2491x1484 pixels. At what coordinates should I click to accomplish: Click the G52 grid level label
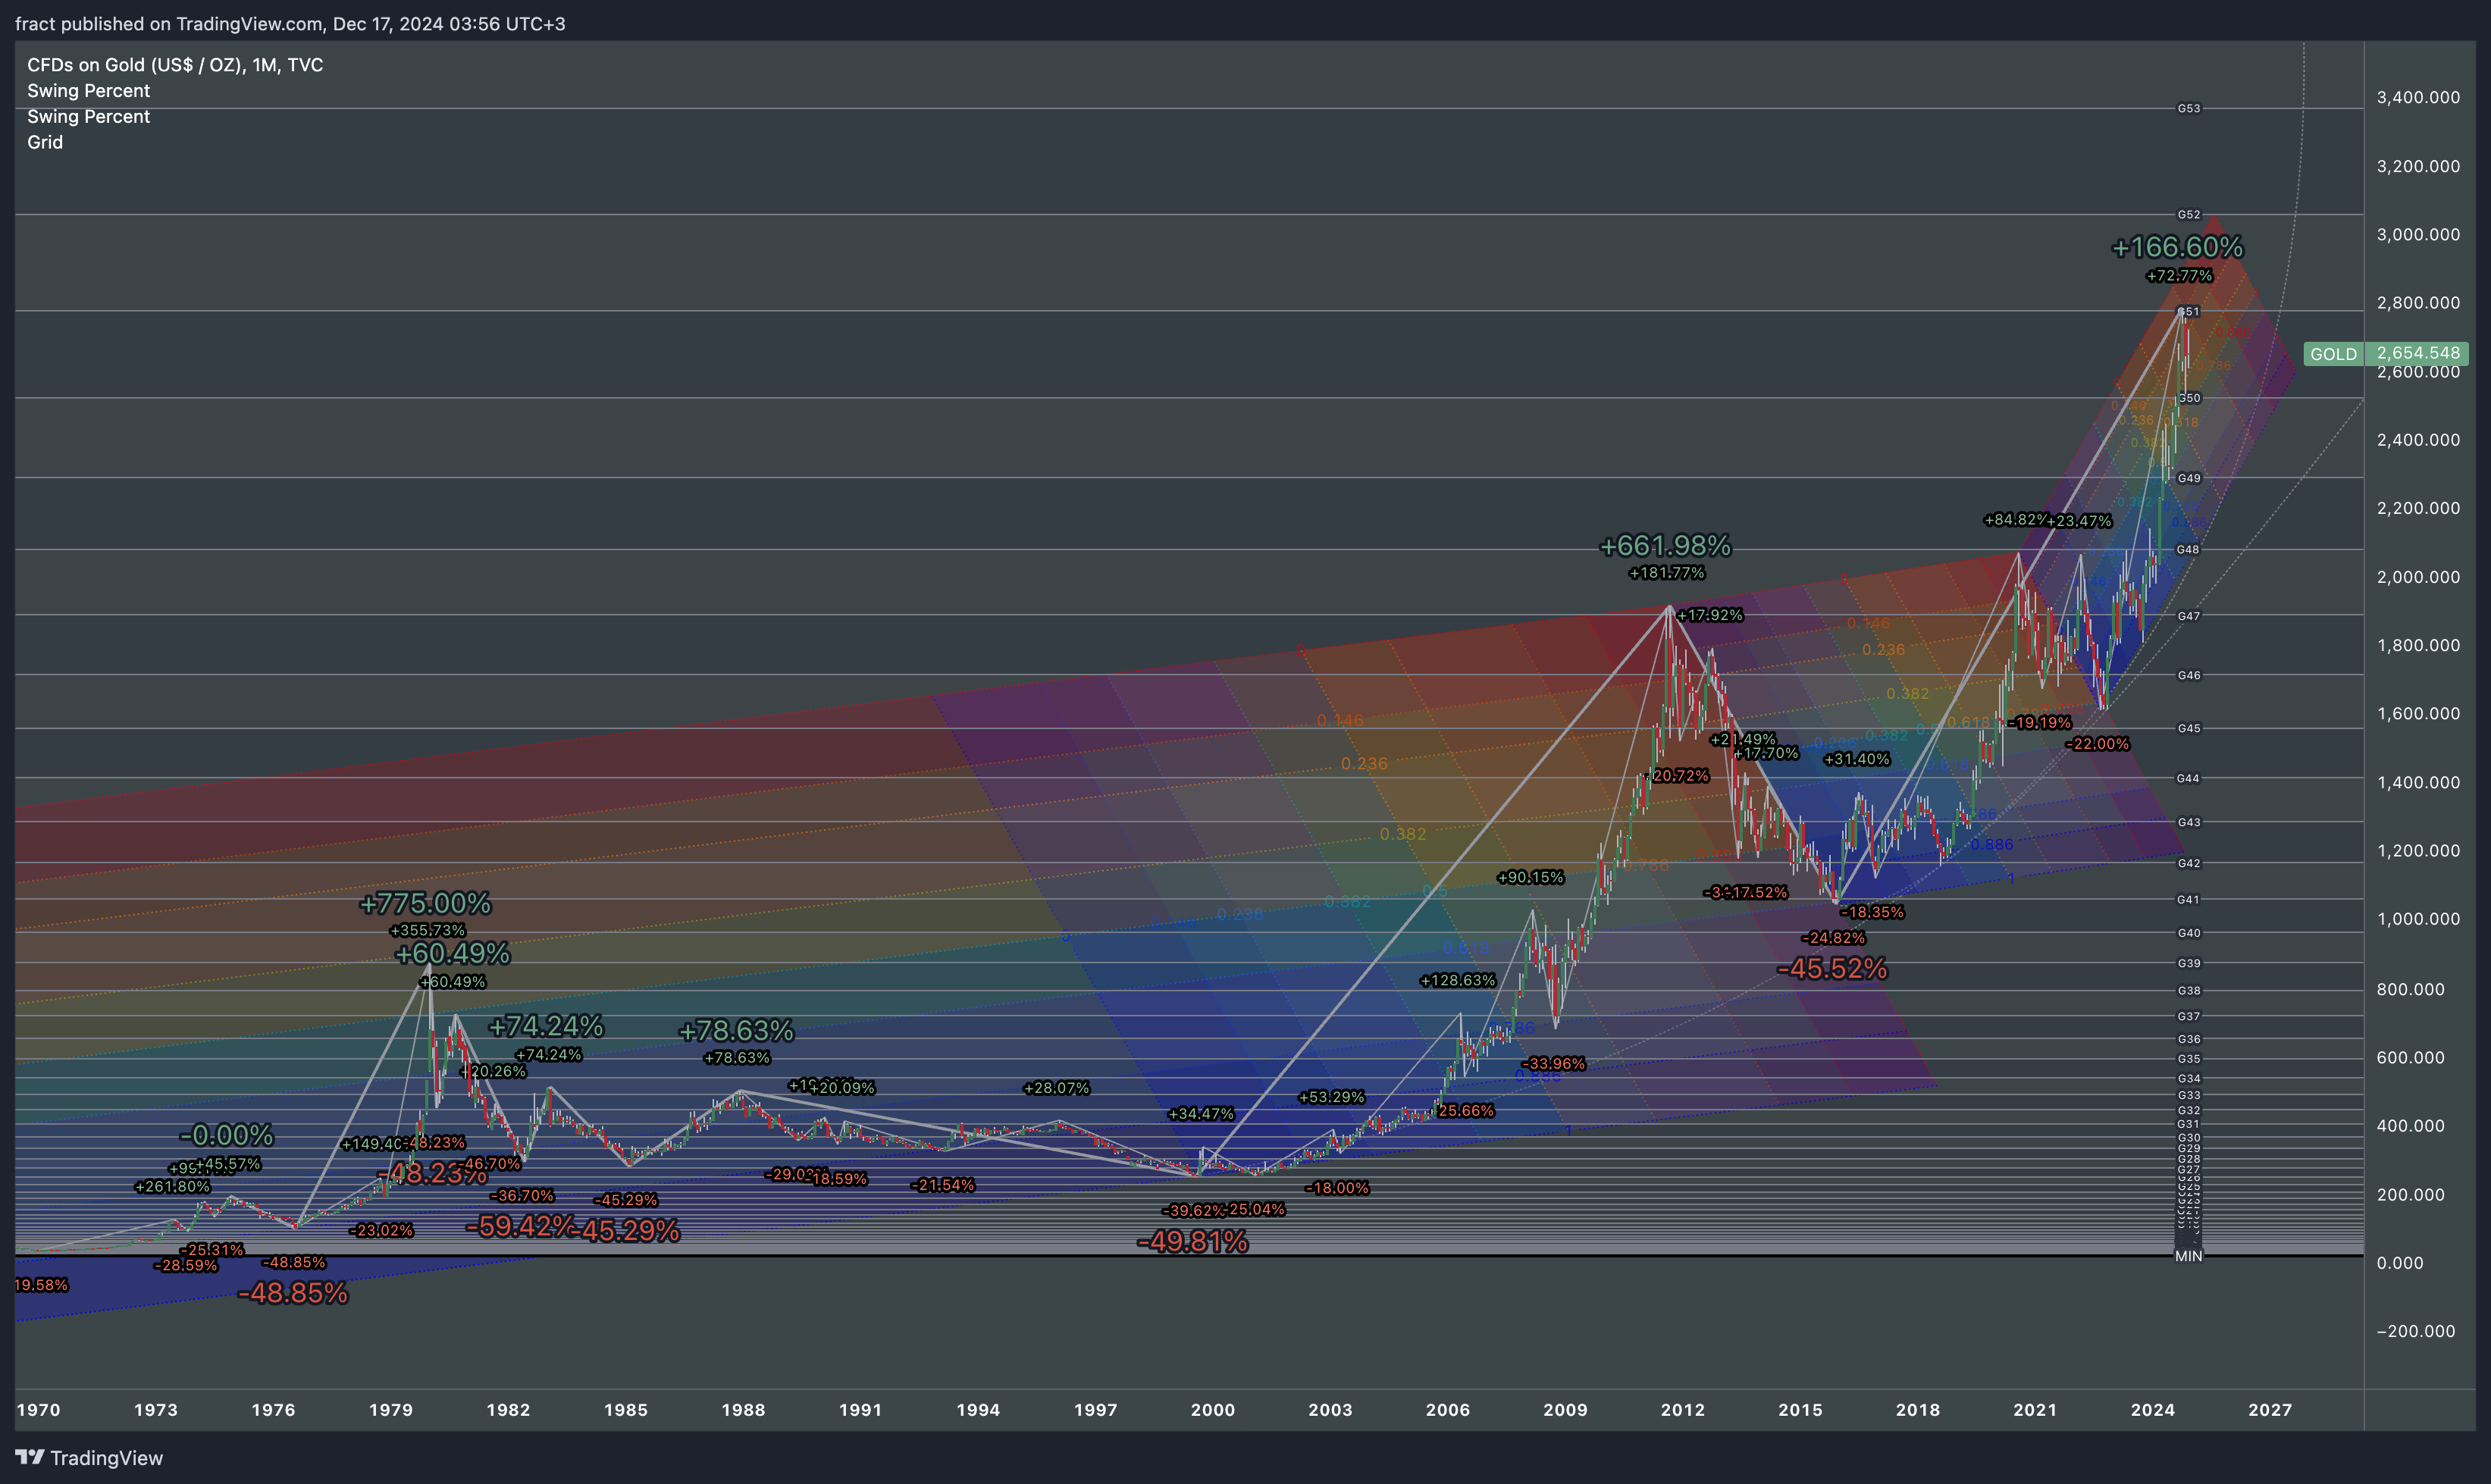[x=2189, y=214]
